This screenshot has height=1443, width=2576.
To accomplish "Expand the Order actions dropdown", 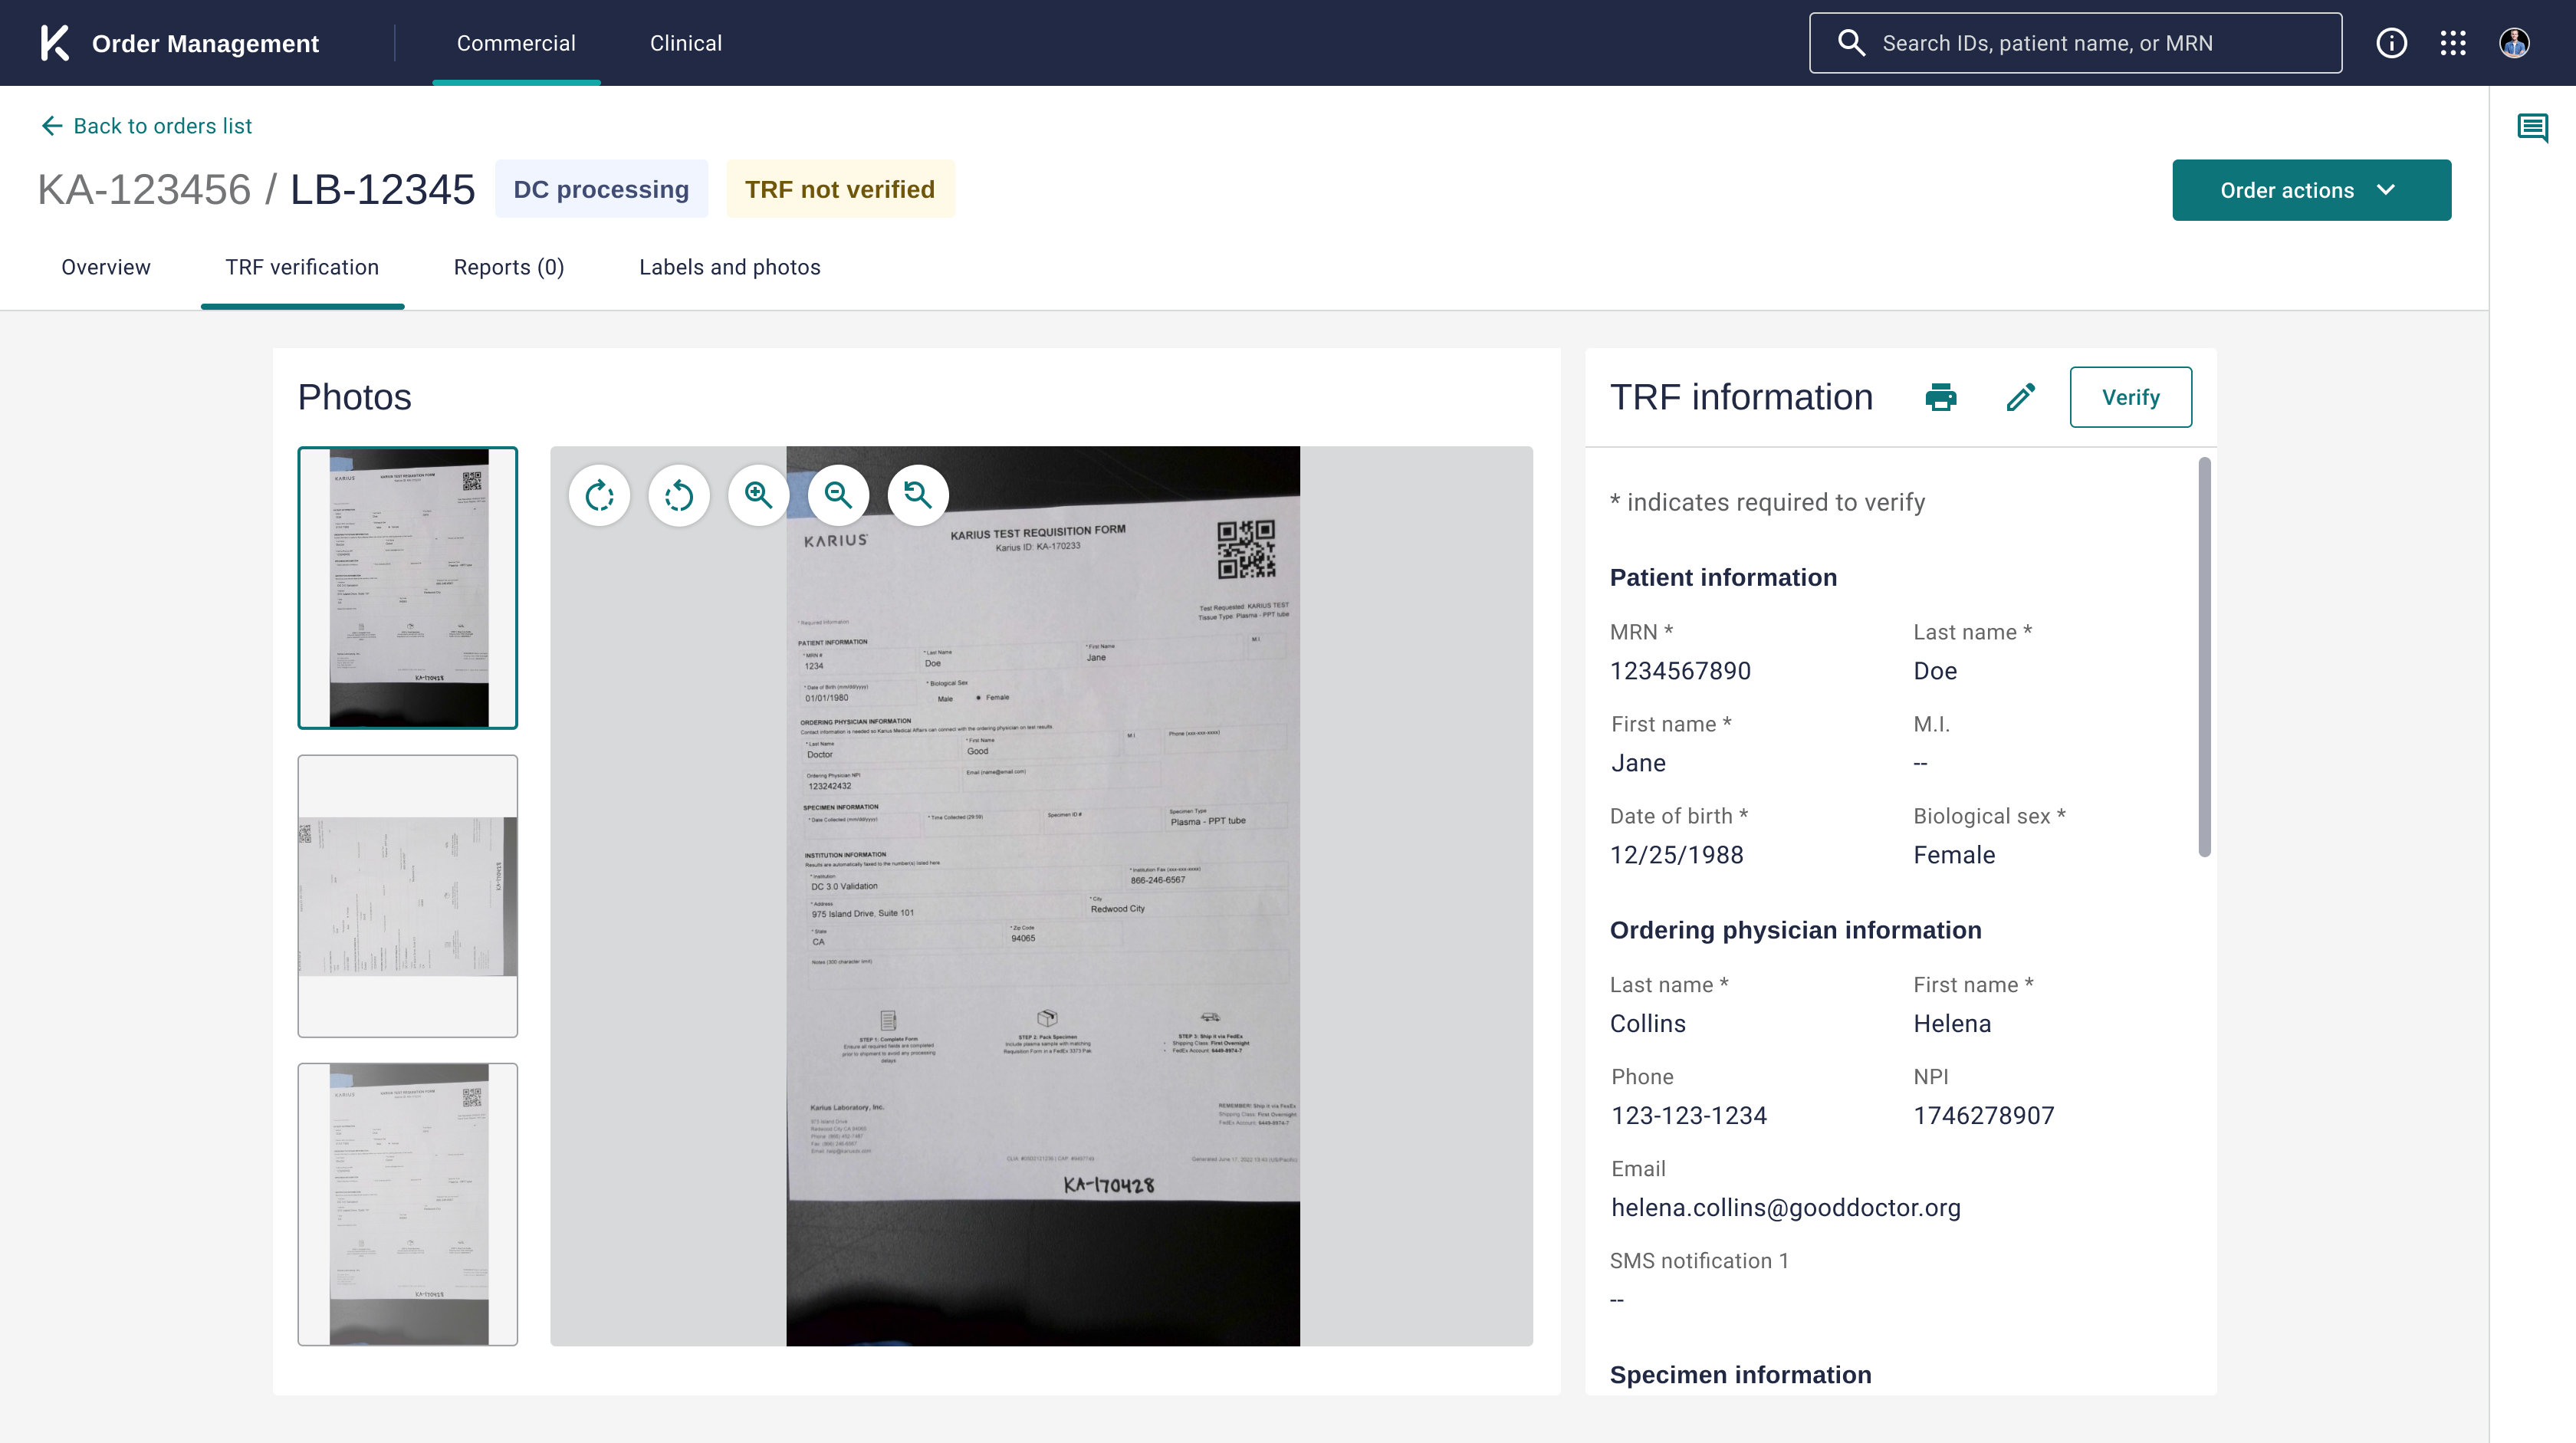I will pyautogui.click(x=2311, y=190).
